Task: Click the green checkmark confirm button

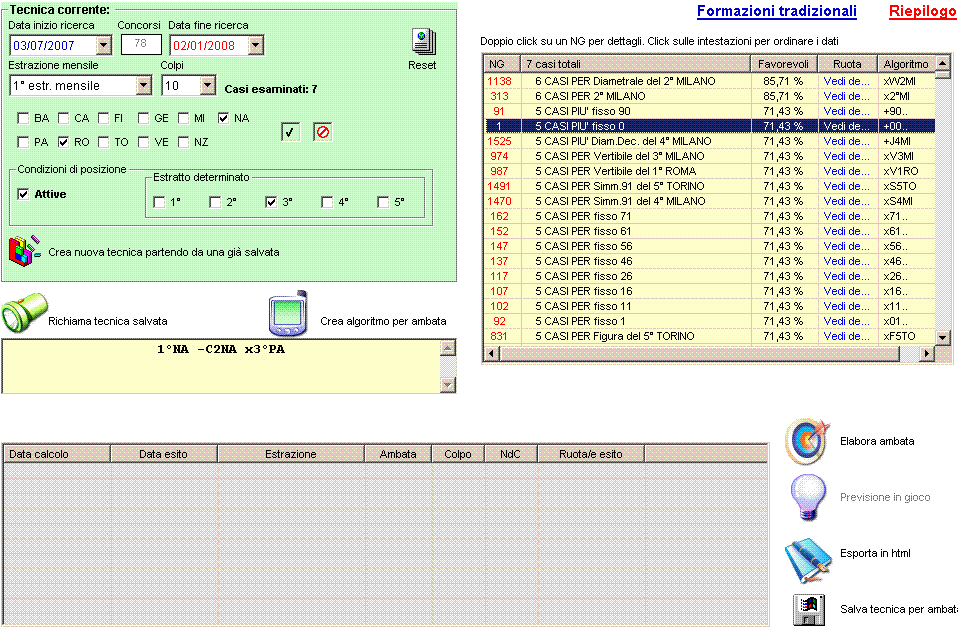Action: point(290,132)
